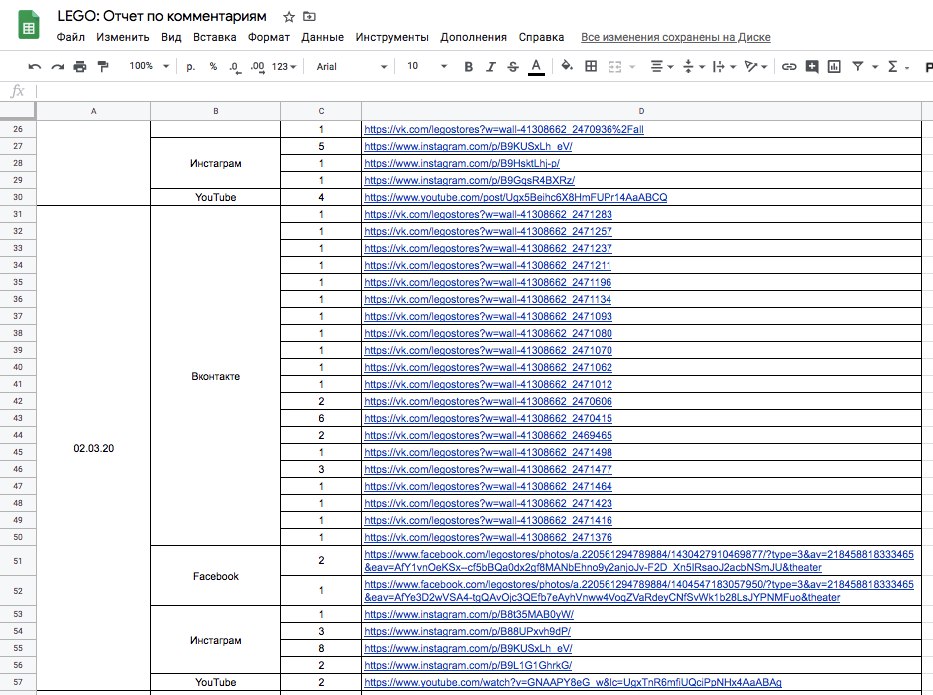Open the zoom 100% dropdown
This screenshot has width=933, height=695.
148,67
